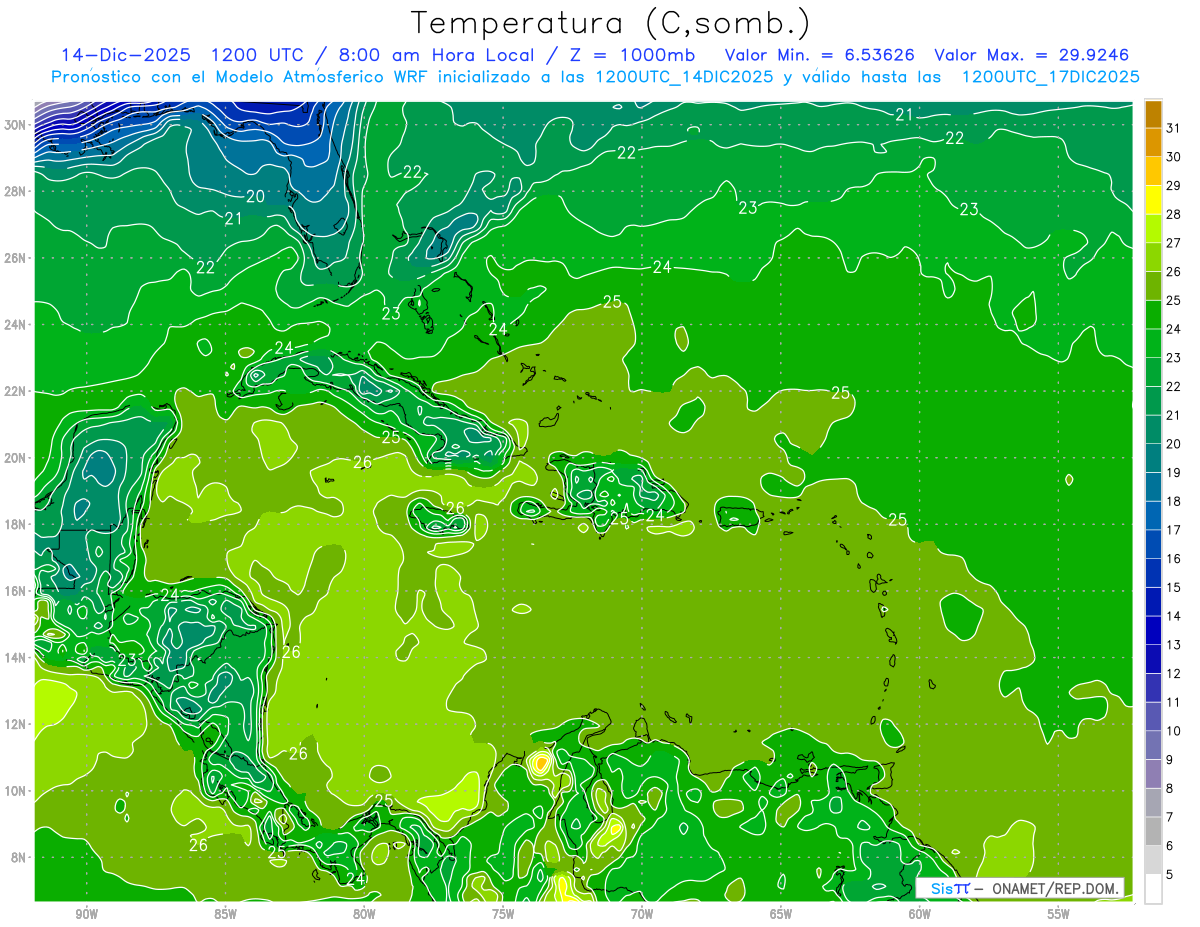
Task: Select the white swatch at the legend bottom
Action: pyautogui.click(x=1153, y=889)
